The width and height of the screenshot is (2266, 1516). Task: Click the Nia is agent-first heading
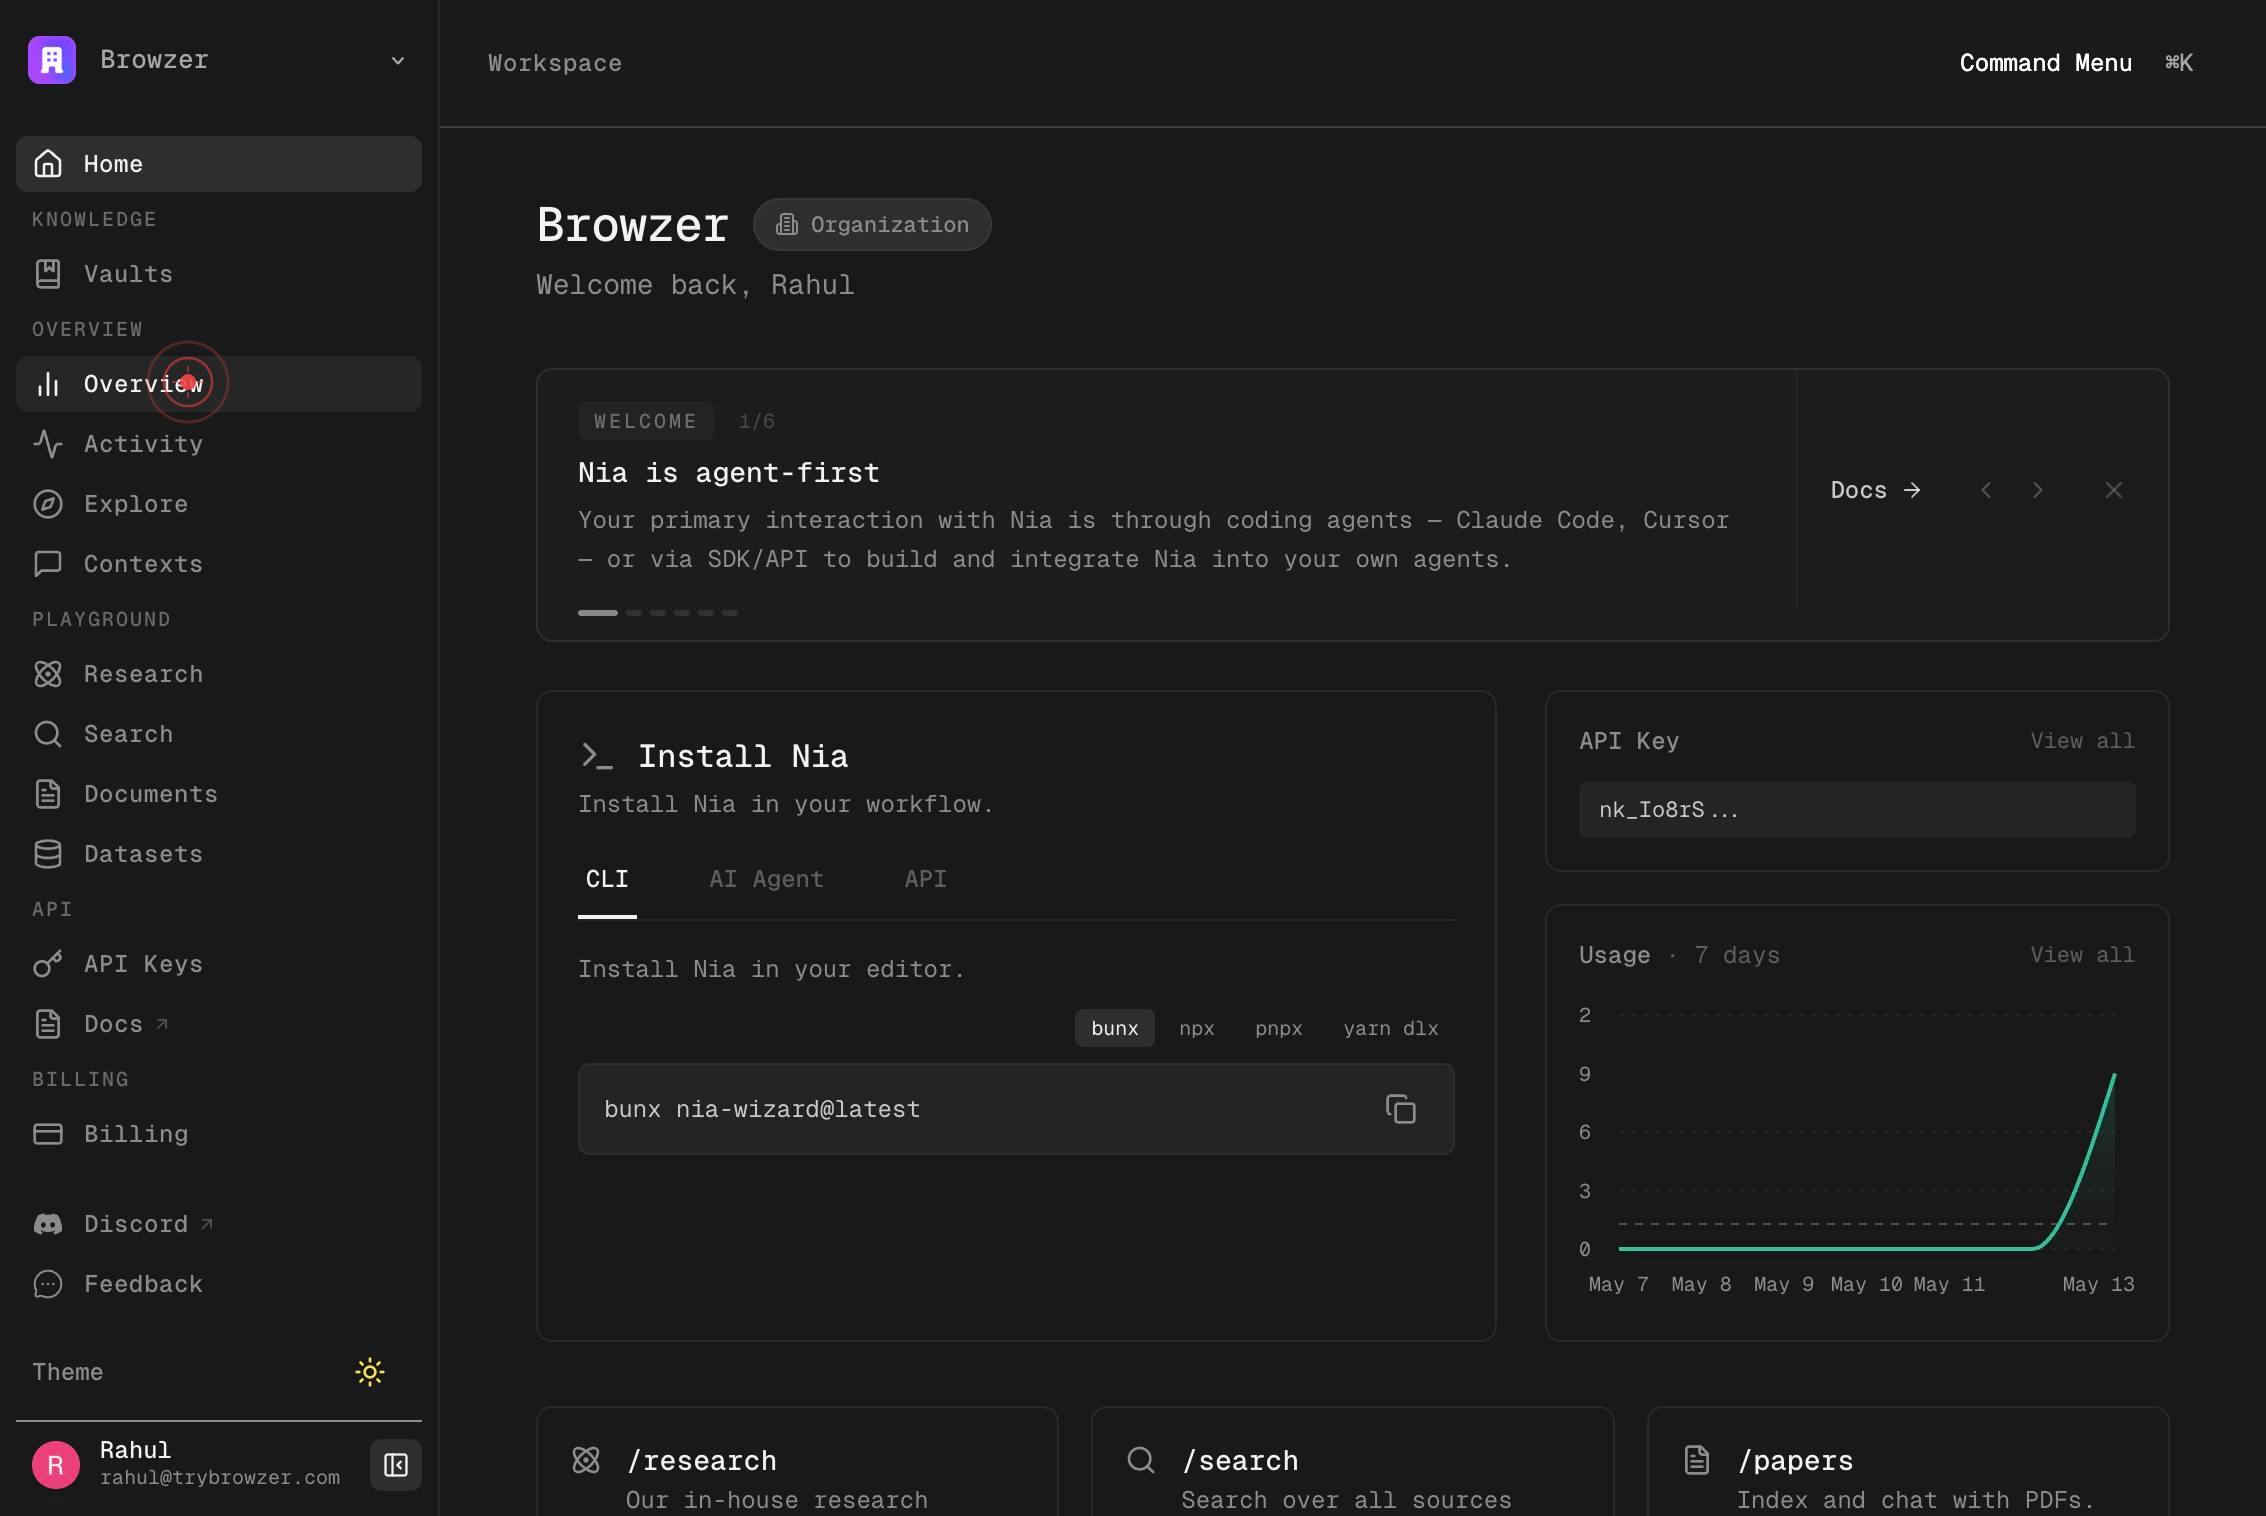click(729, 472)
